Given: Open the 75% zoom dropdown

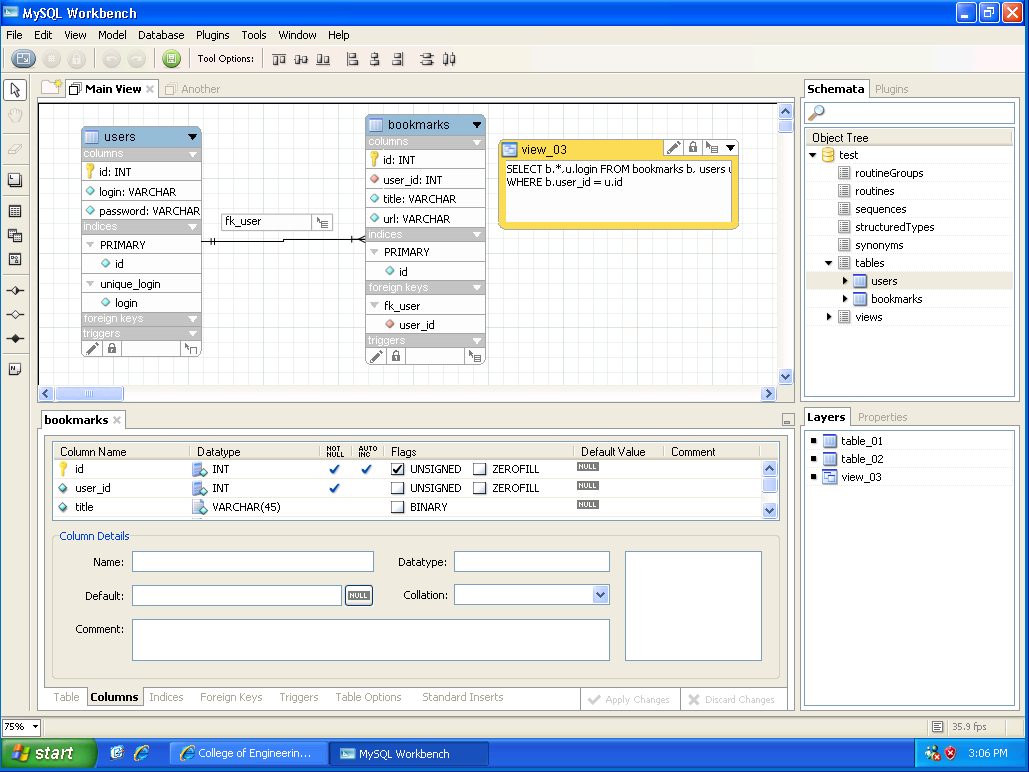Looking at the screenshot, I should 35,727.
